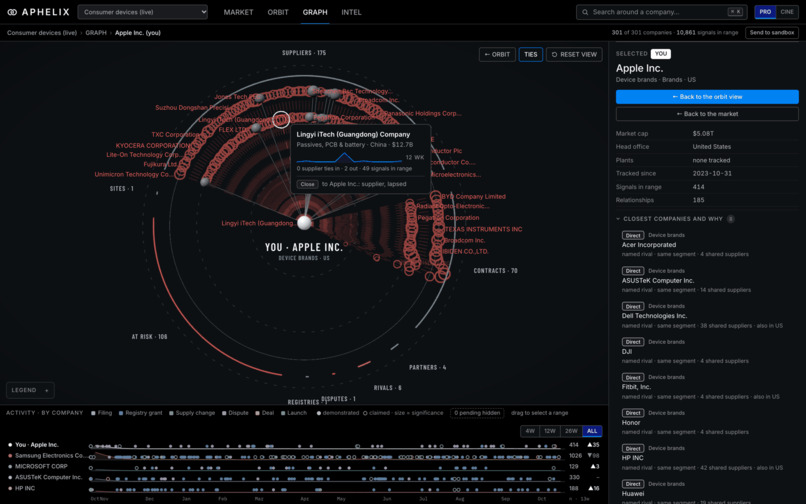Select the 26W time range
Viewport: 806px width, 504px height.
571,431
